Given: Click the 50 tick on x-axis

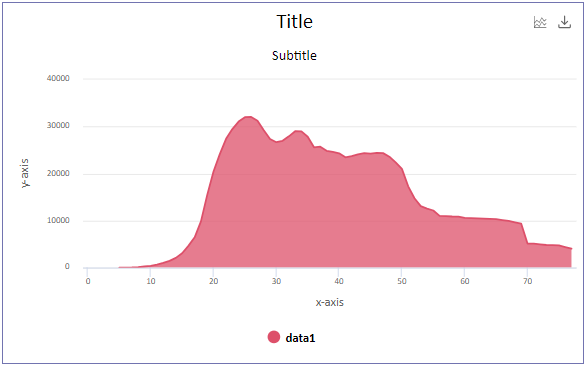Looking at the screenshot, I should (x=402, y=281).
